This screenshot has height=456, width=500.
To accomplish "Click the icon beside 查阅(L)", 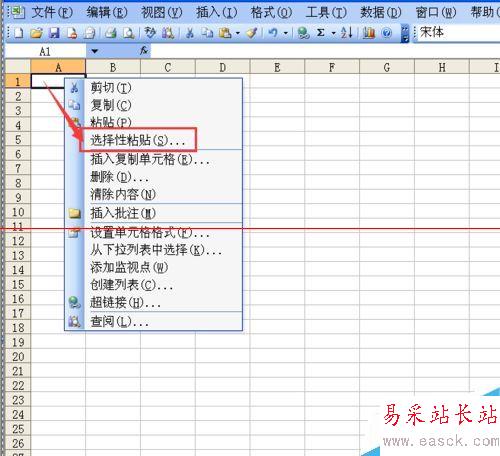I will (x=74, y=321).
